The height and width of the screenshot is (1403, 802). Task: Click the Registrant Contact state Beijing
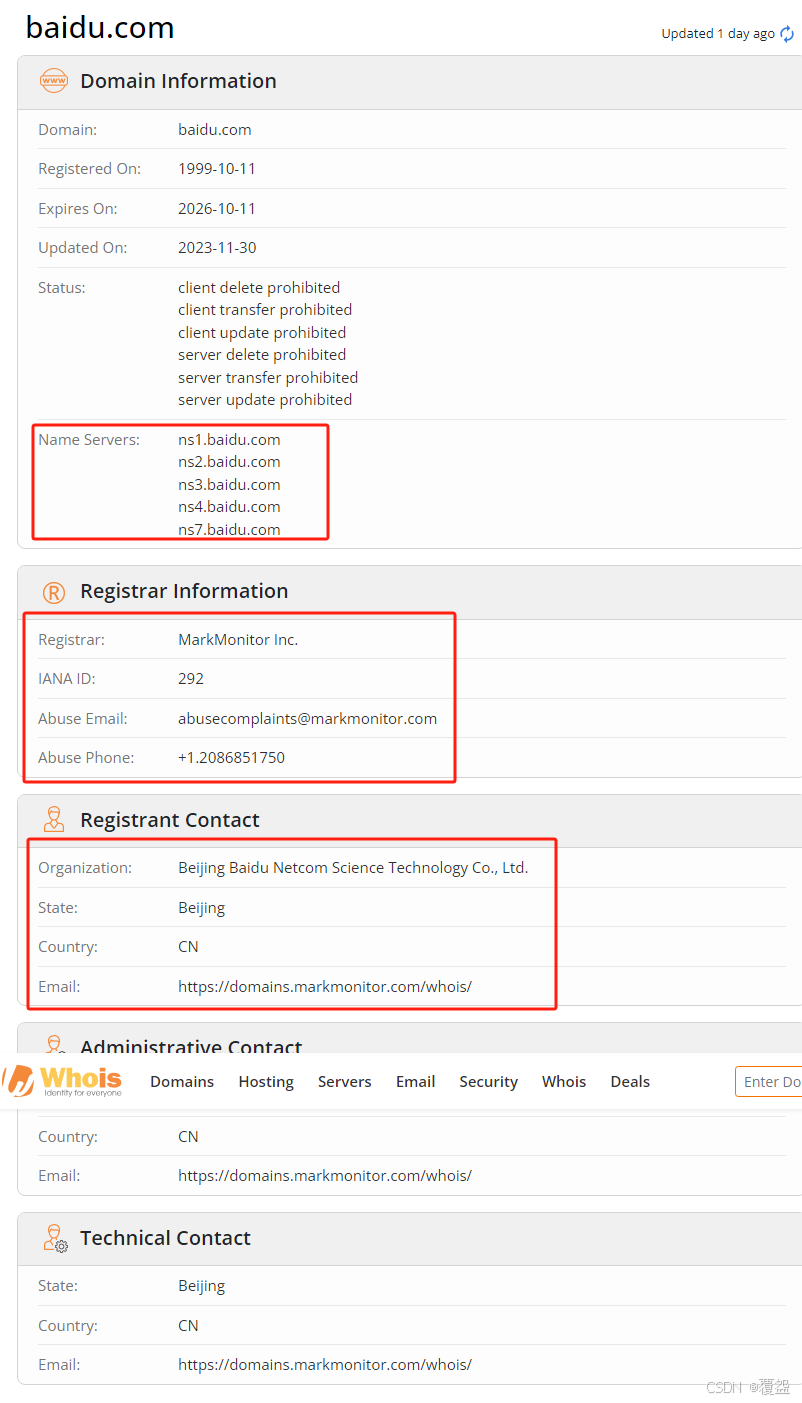click(201, 908)
